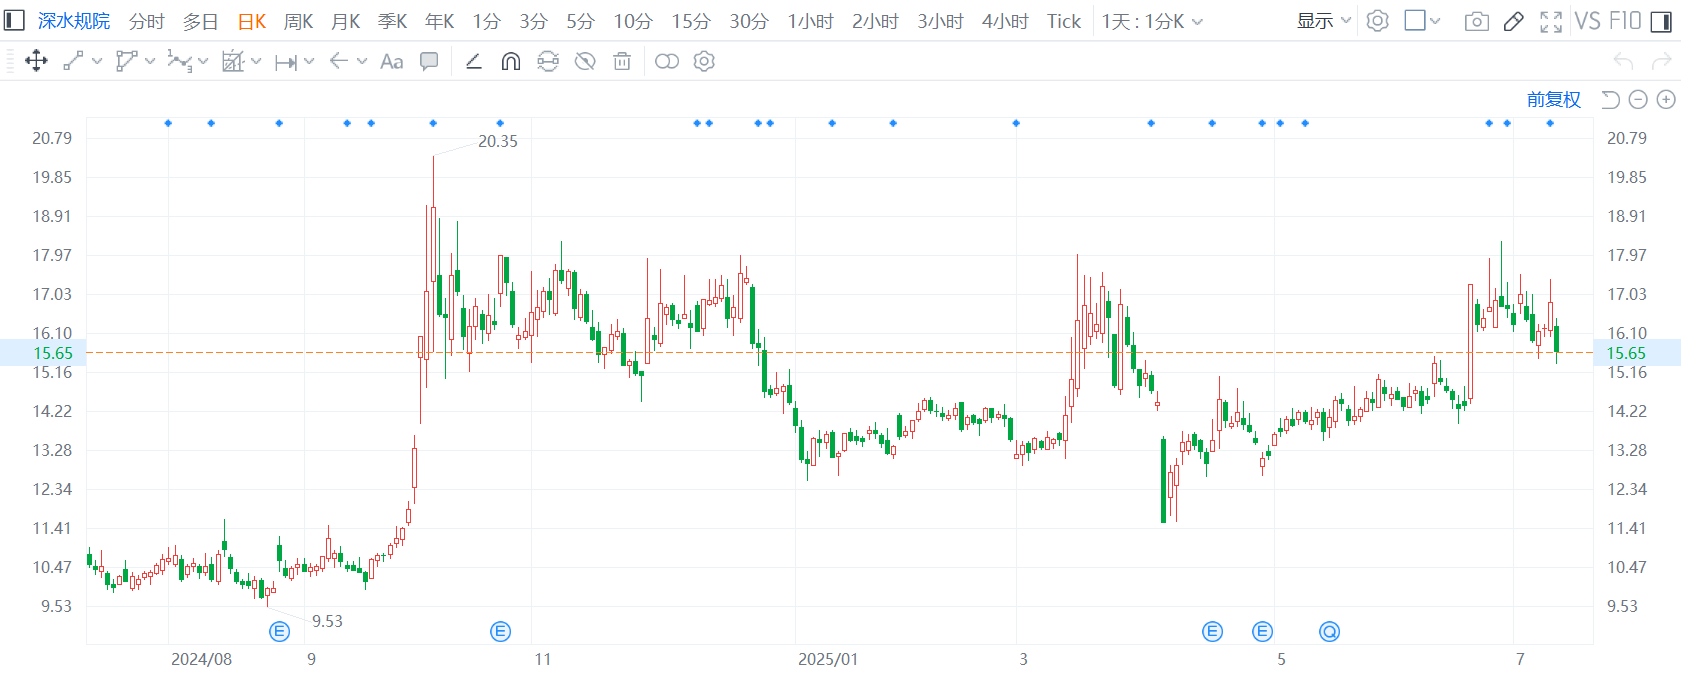Add a comment bubble note

point(429,61)
